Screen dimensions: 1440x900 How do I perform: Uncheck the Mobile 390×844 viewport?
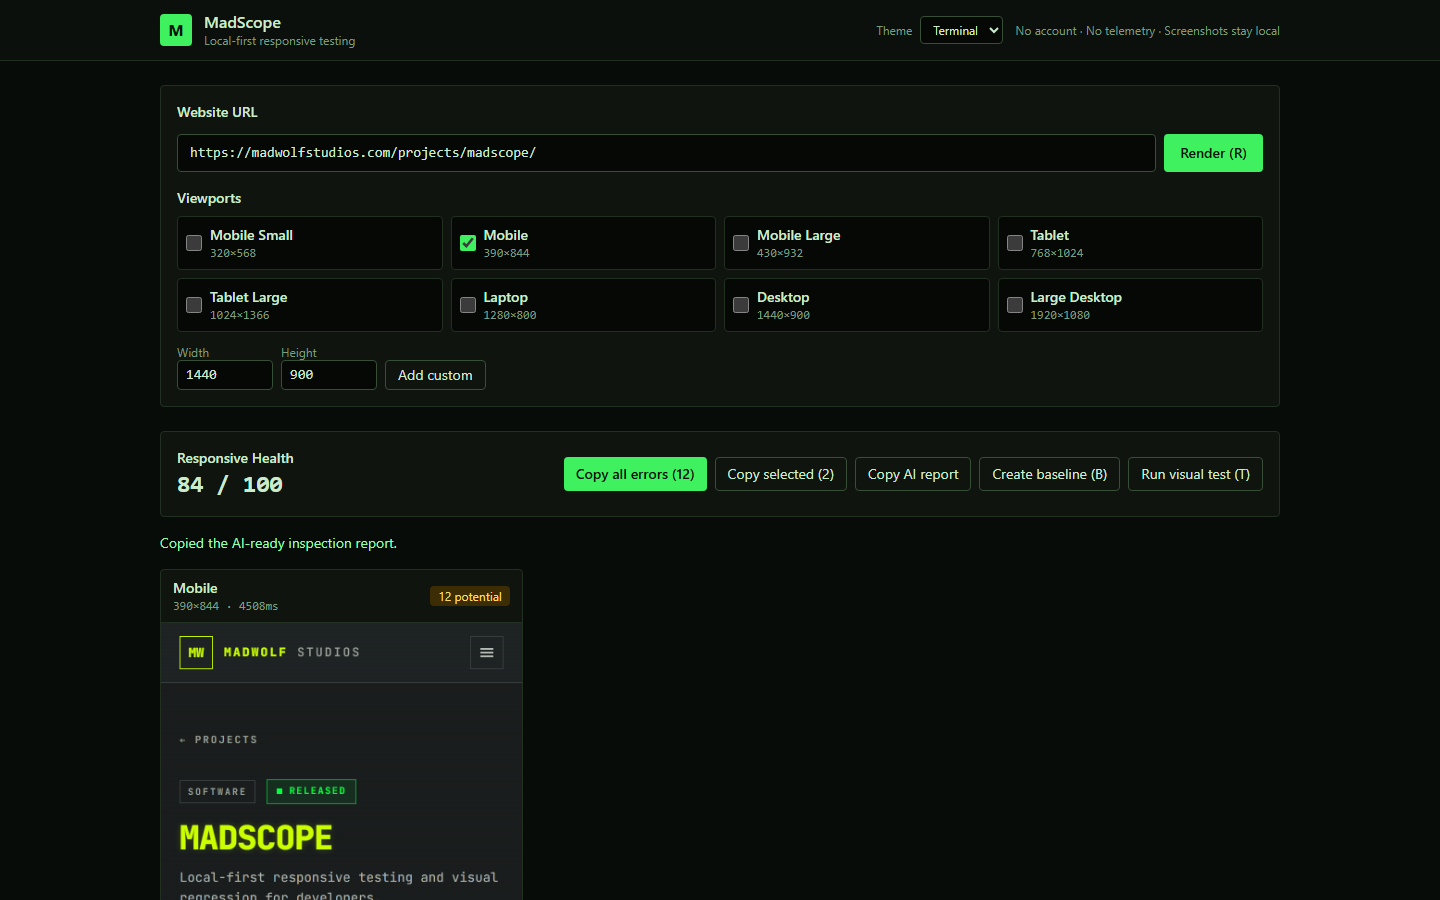click(468, 243)
